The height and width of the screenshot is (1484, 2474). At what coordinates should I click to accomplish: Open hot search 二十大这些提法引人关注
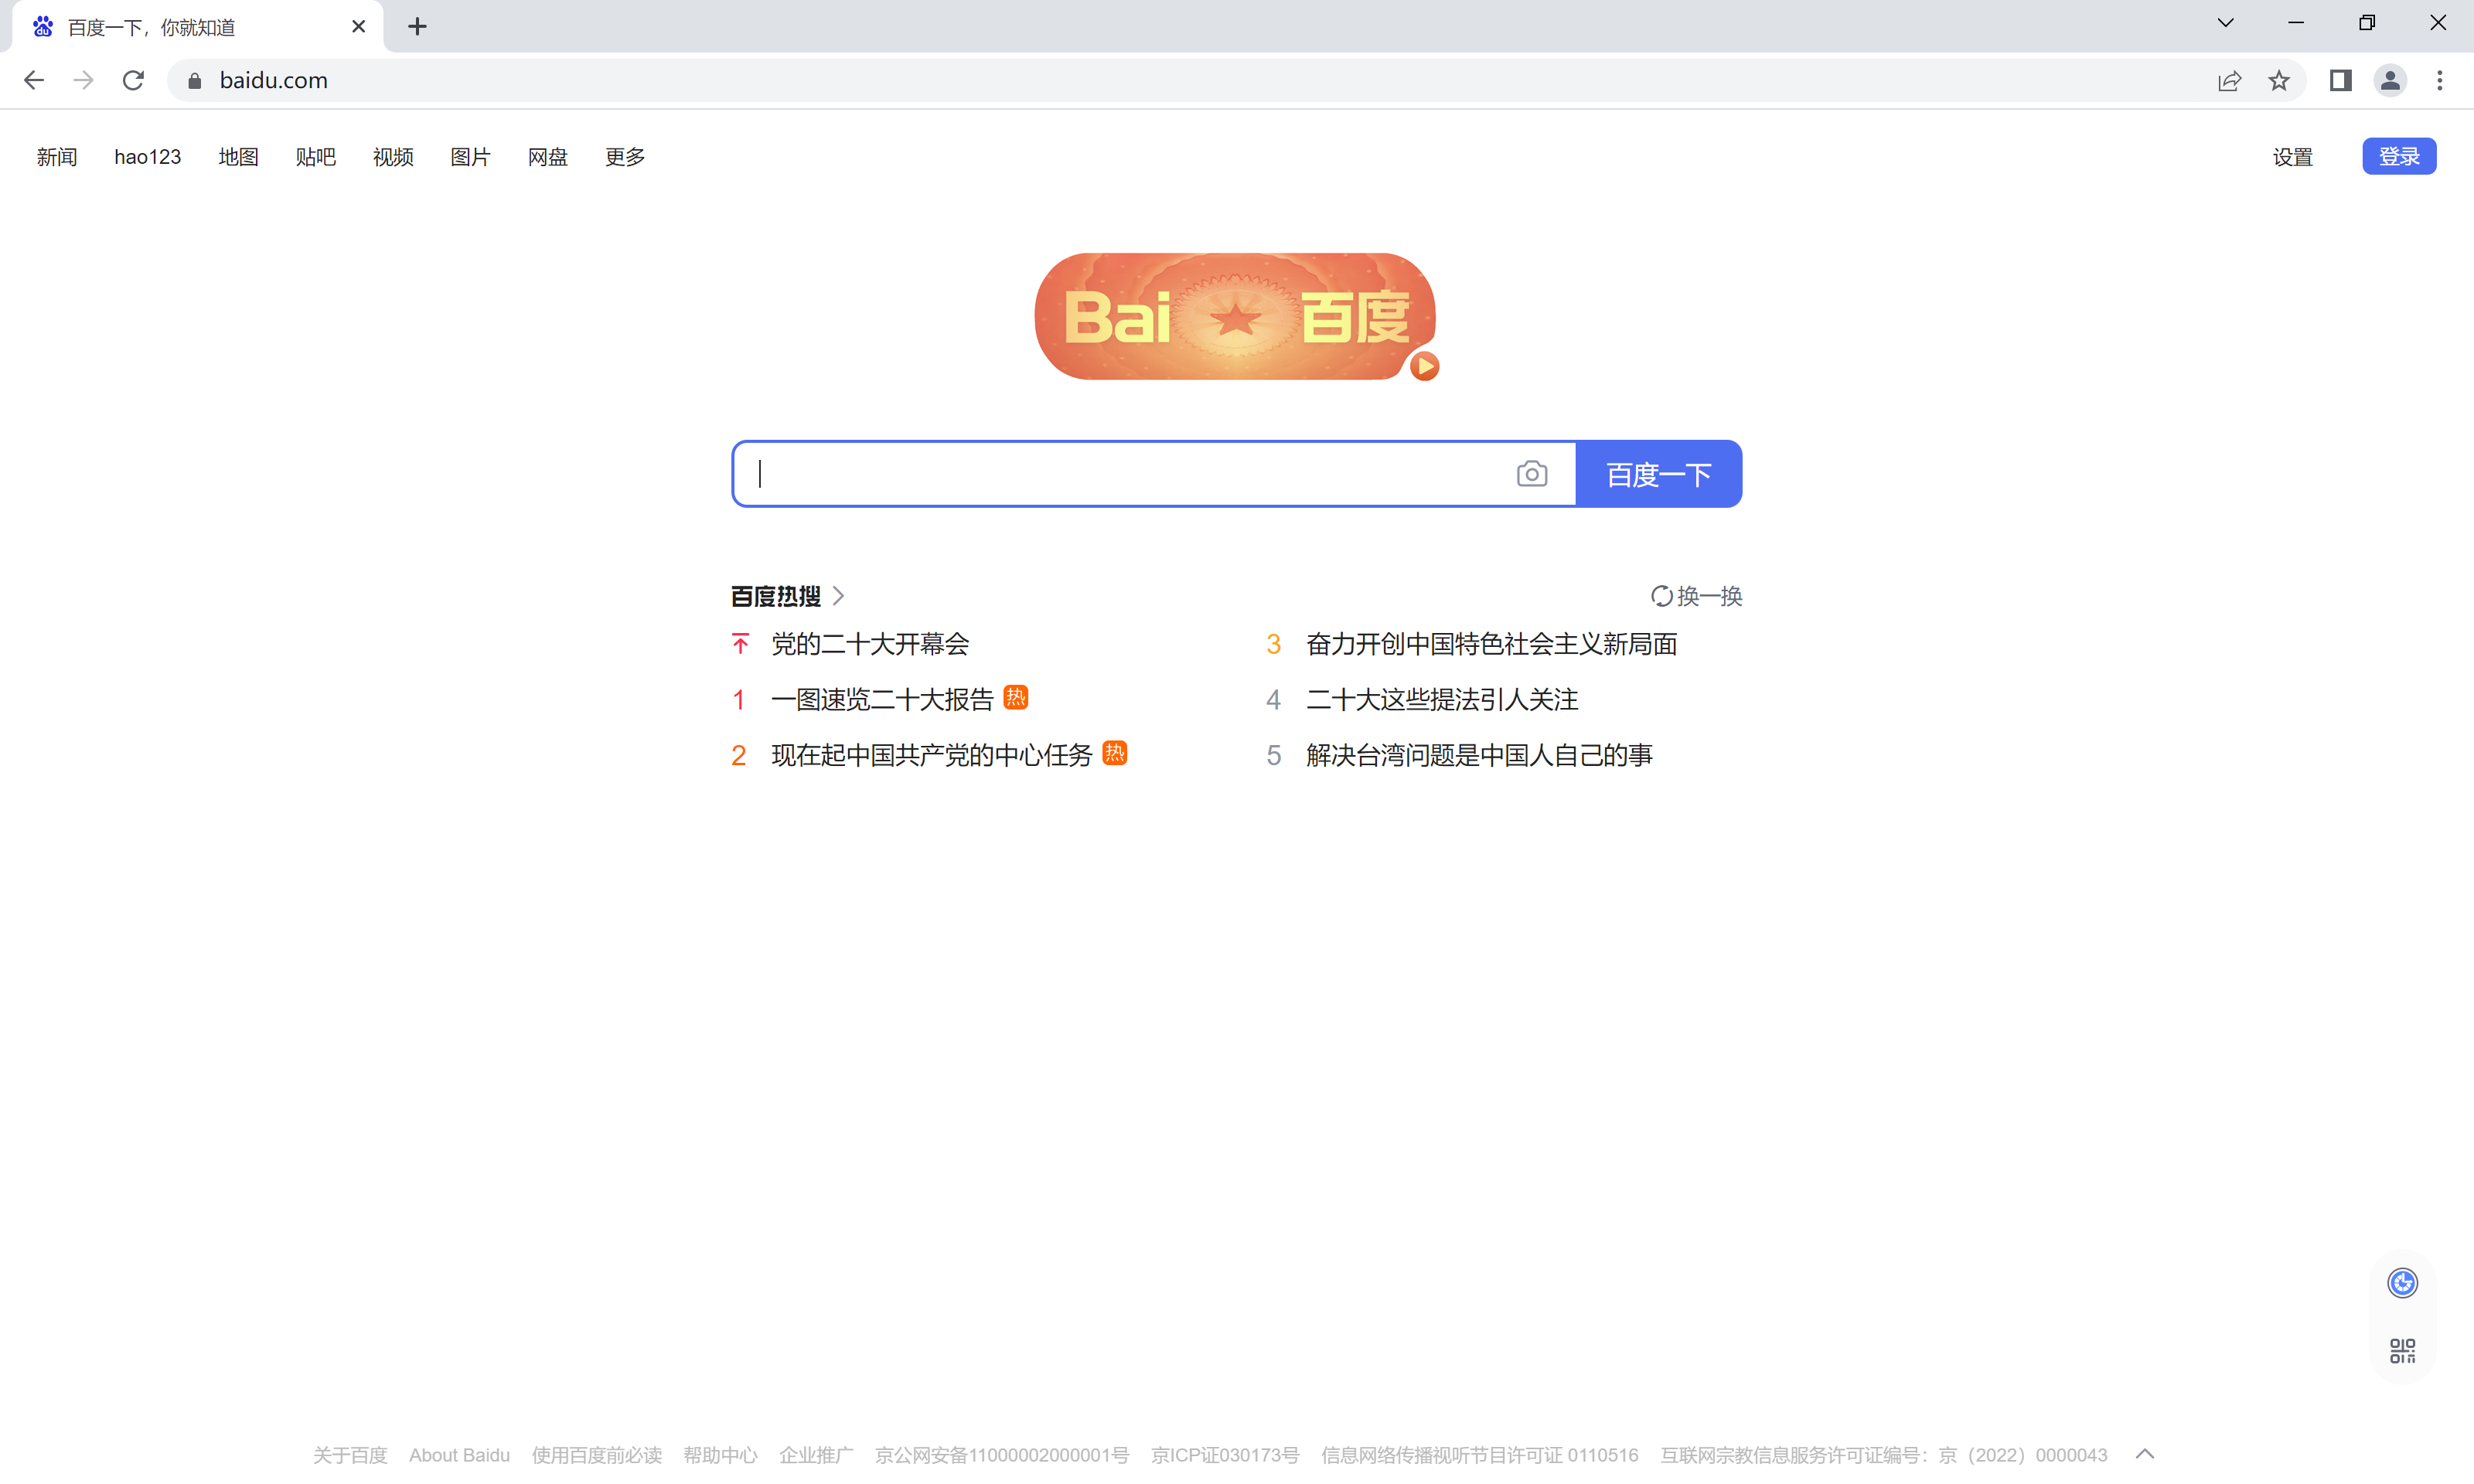[x=1442, y=700]
